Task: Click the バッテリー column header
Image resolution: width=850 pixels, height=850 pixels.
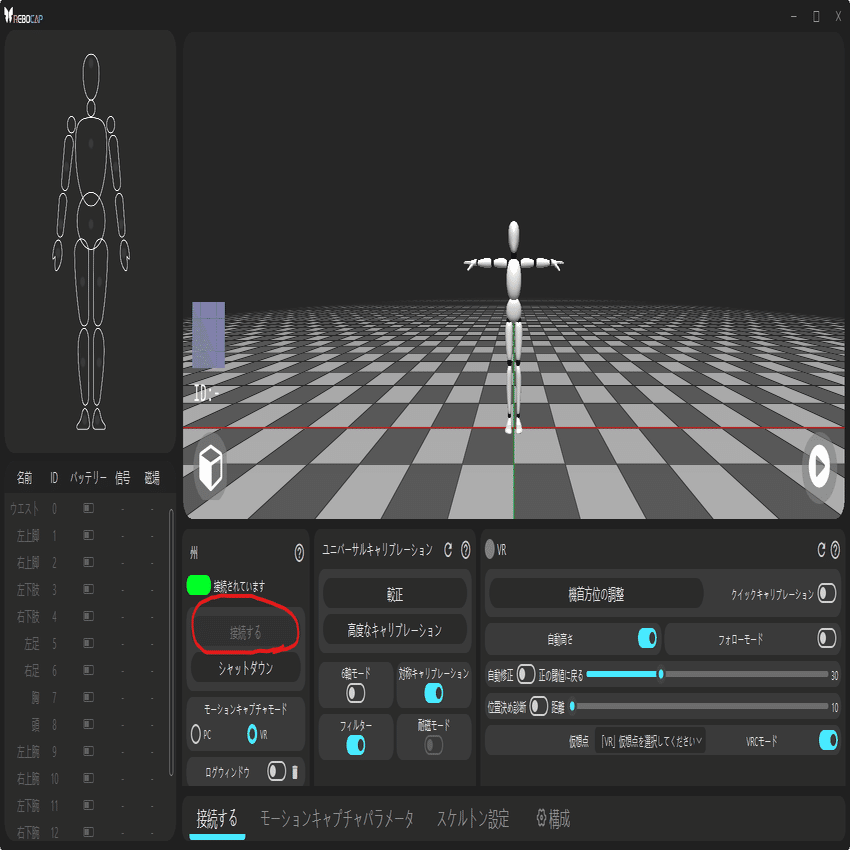Action: coord(88,478)
